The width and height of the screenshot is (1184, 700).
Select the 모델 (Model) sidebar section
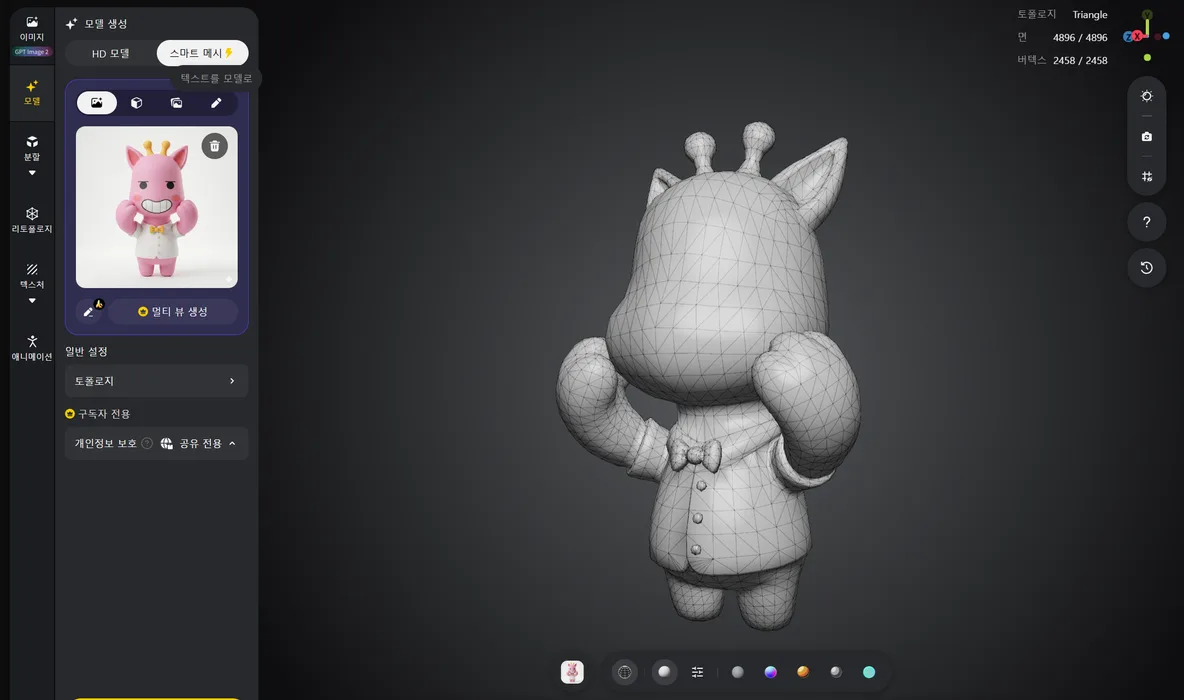(32, 92)
